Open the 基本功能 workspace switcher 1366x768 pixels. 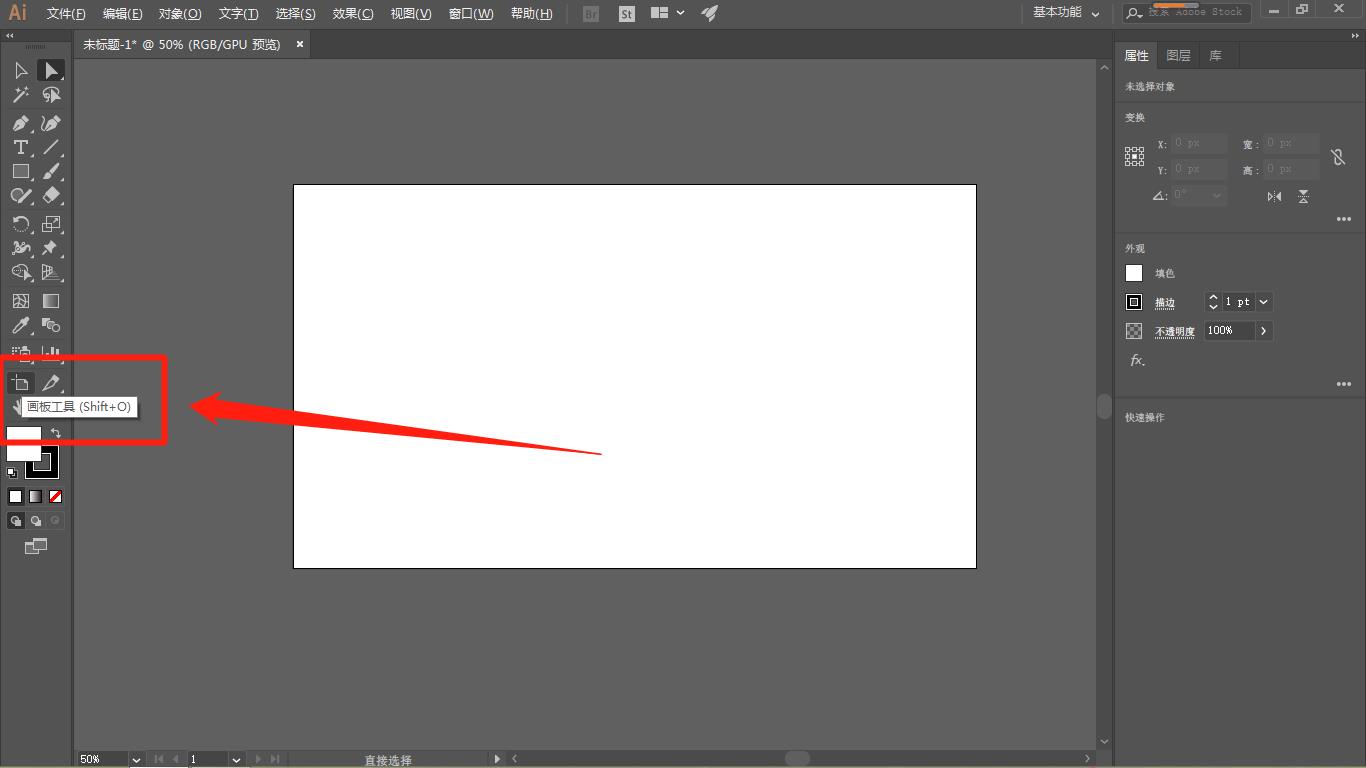point(1066,13)
